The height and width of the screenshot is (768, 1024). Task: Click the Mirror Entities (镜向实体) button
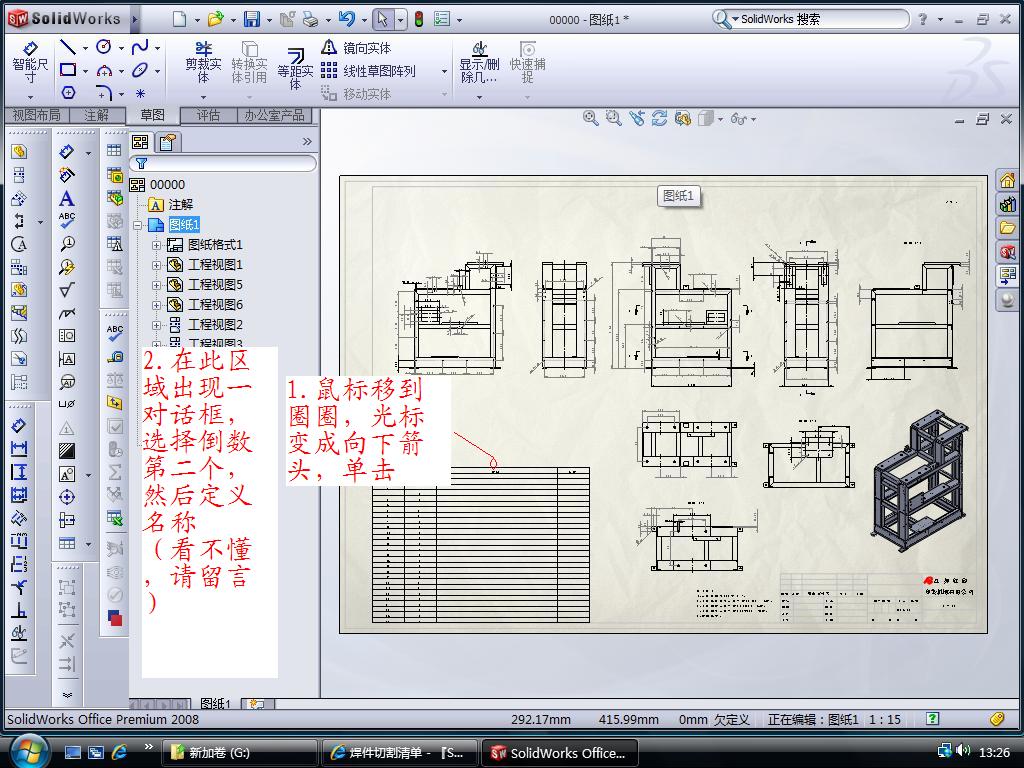pyautogui.click(x=356, y=48)
